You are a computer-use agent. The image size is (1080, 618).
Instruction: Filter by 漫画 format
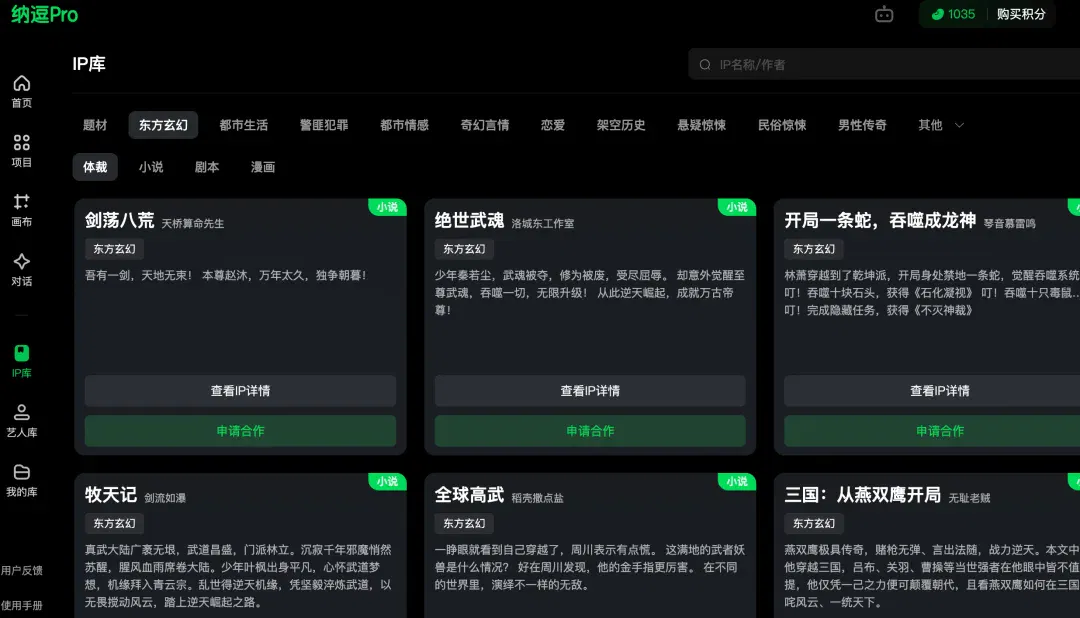click(x=263, y=167)
